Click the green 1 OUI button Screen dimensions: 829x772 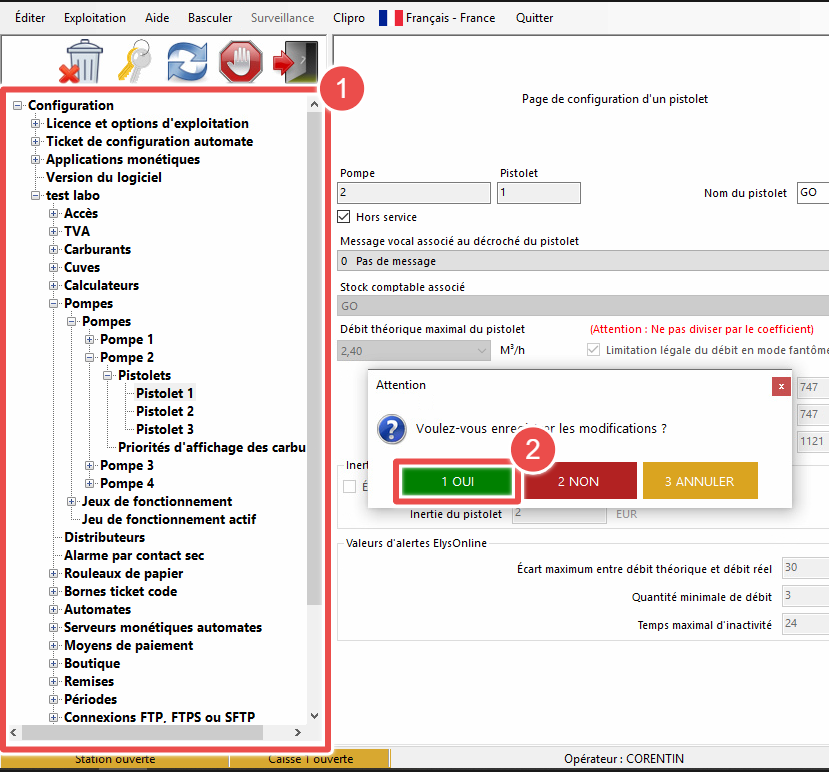(457, 481)
